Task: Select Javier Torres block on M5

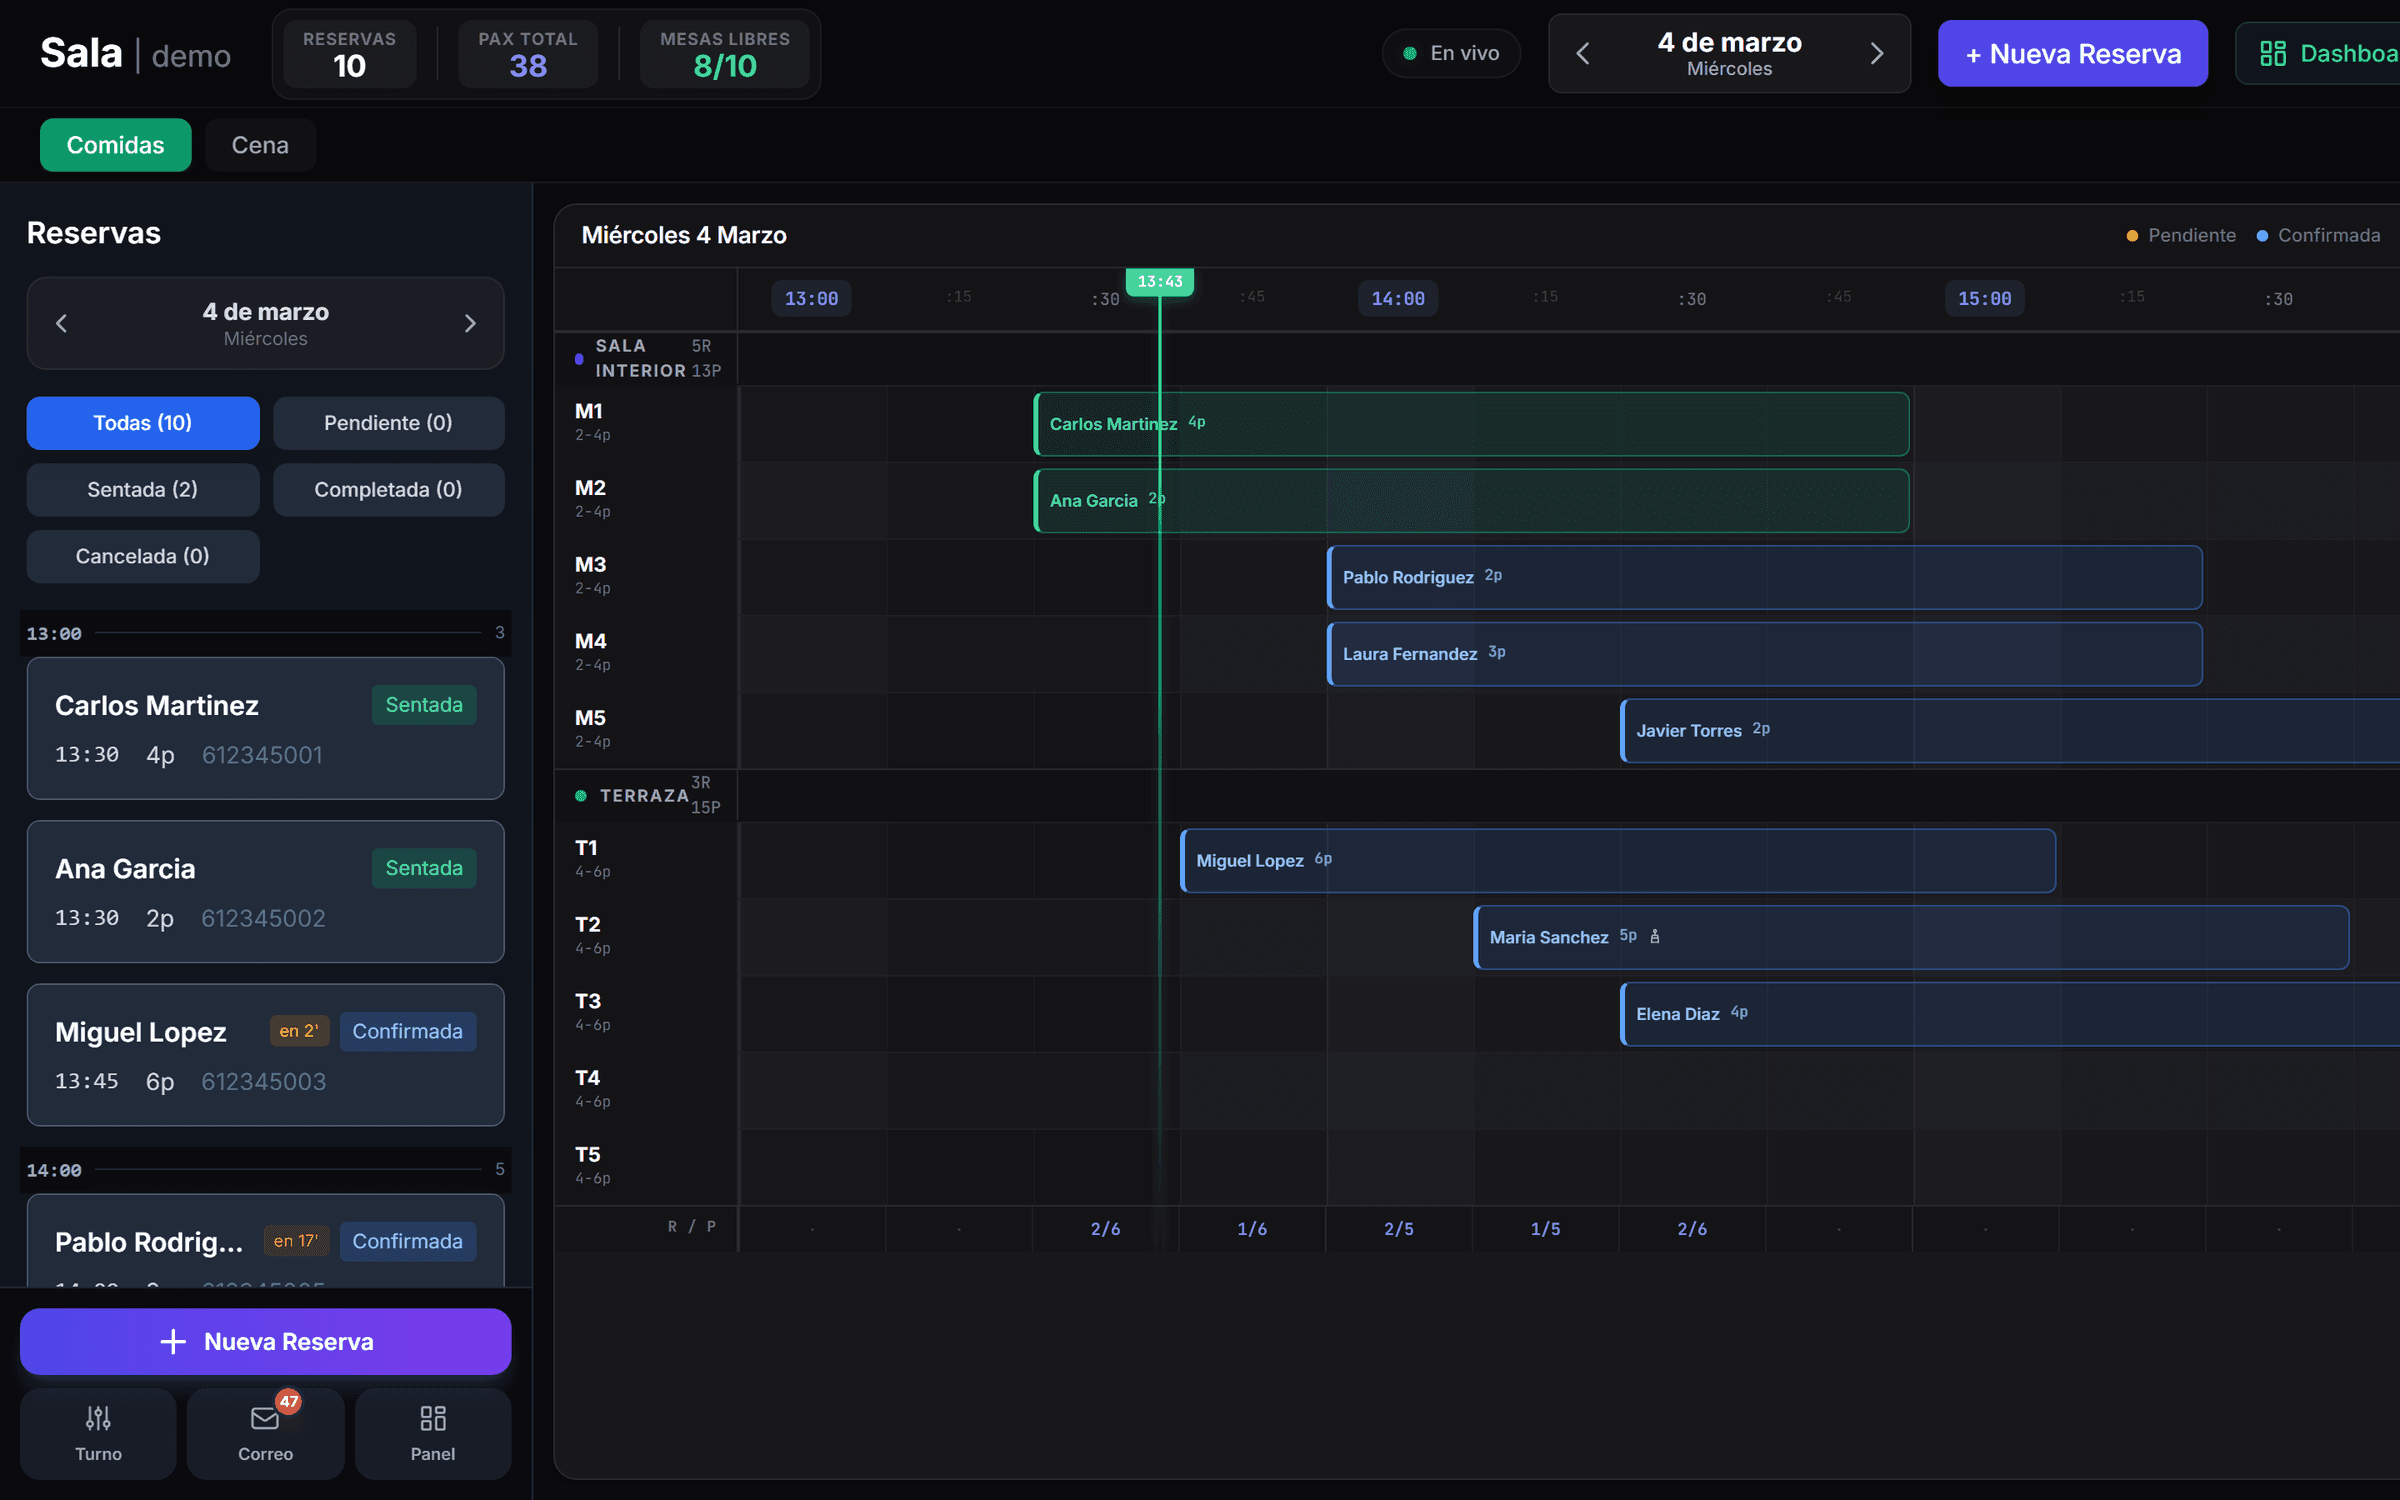Action: click(2010, 731)
